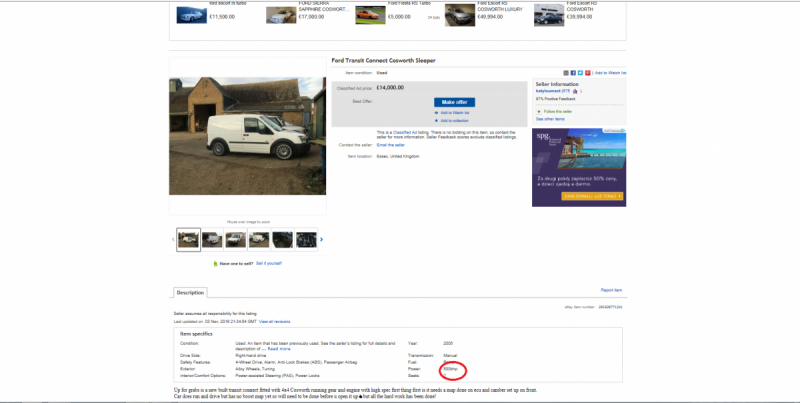Click the seller feedback star icon
This screenshot has width=800, height=403.
point(576,91)
